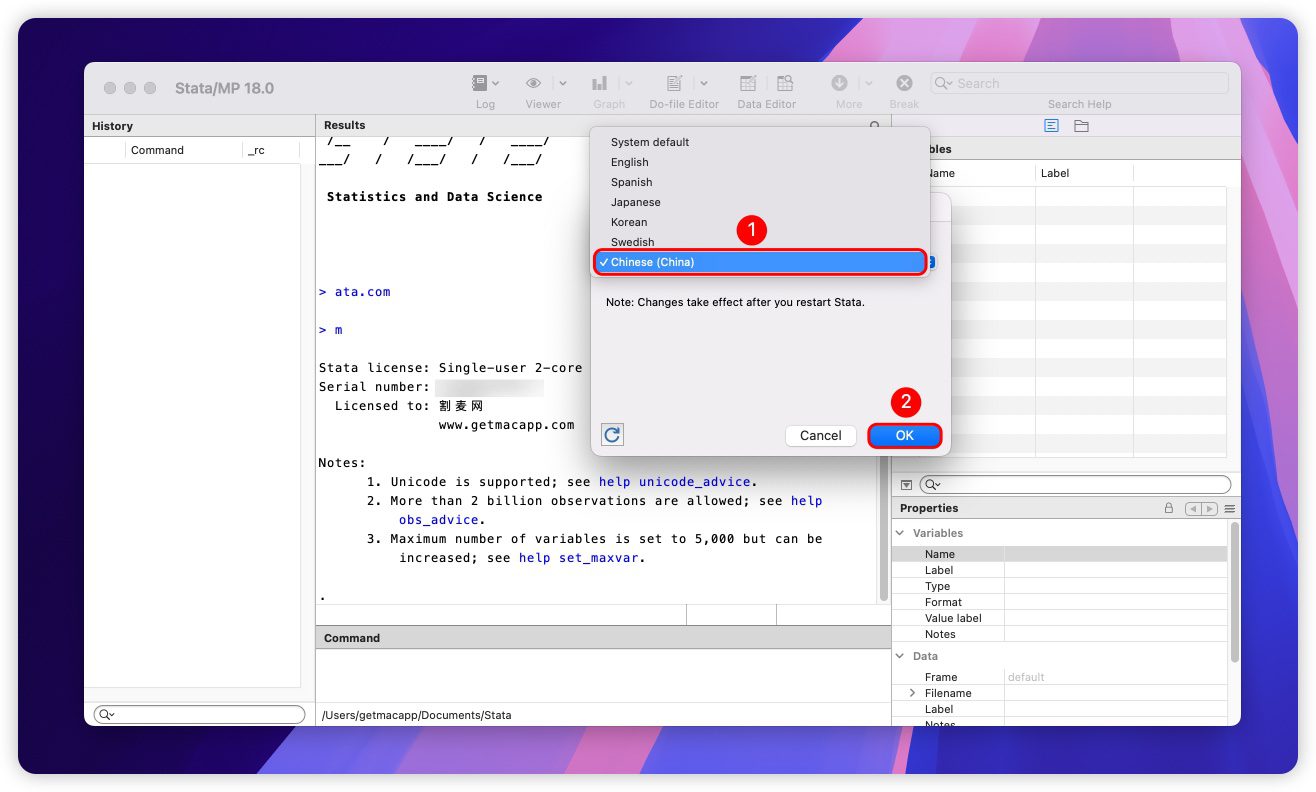
Task: Collapse the Variables properties section
Action: tap(900, 533)
